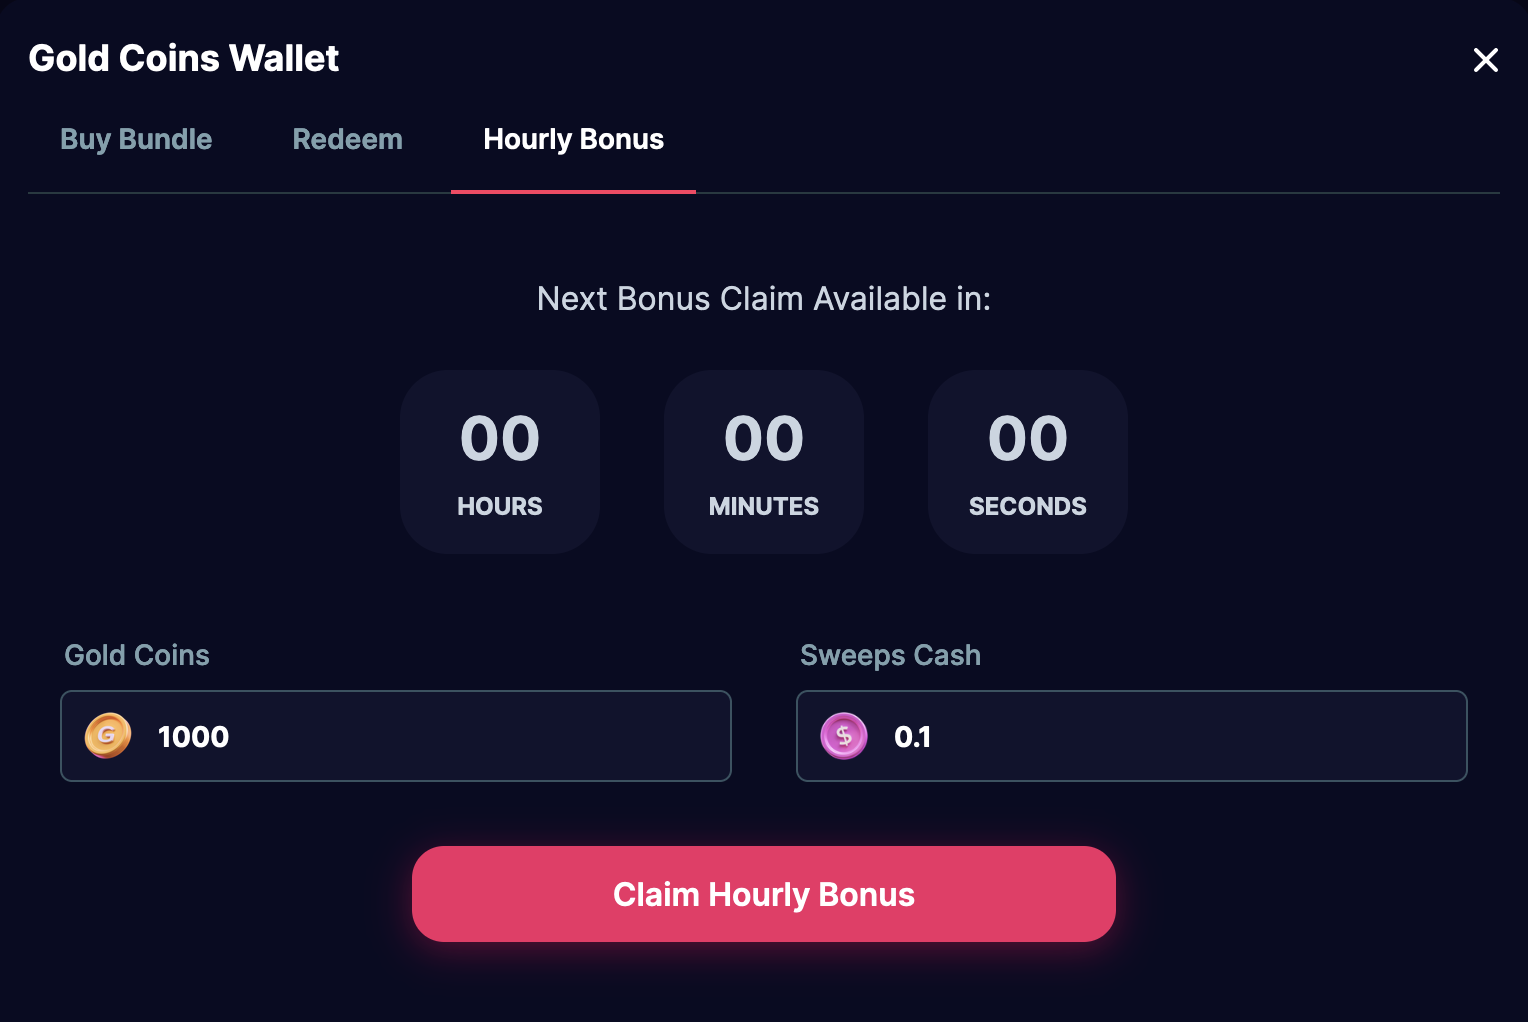This screenshot has width=1528, height=1022.
Task: Click the pink Sweeps Cash dollar icon
Action: (844, 736)
